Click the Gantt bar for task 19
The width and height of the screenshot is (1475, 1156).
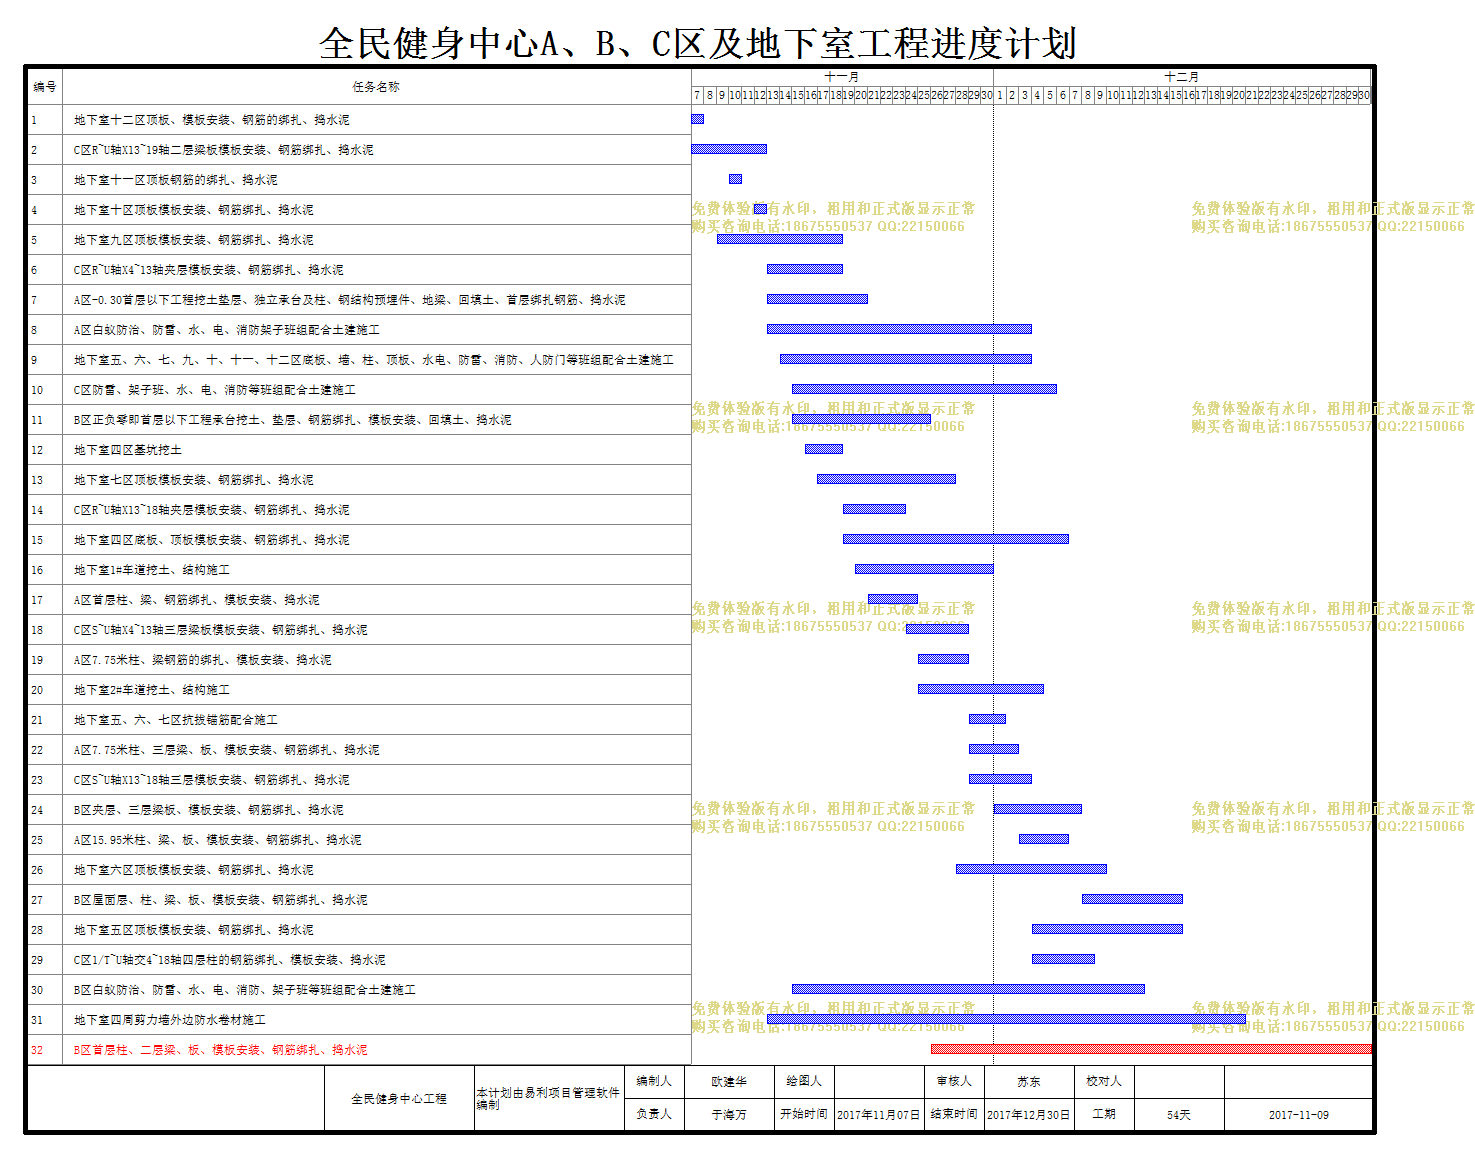[943, 659]
